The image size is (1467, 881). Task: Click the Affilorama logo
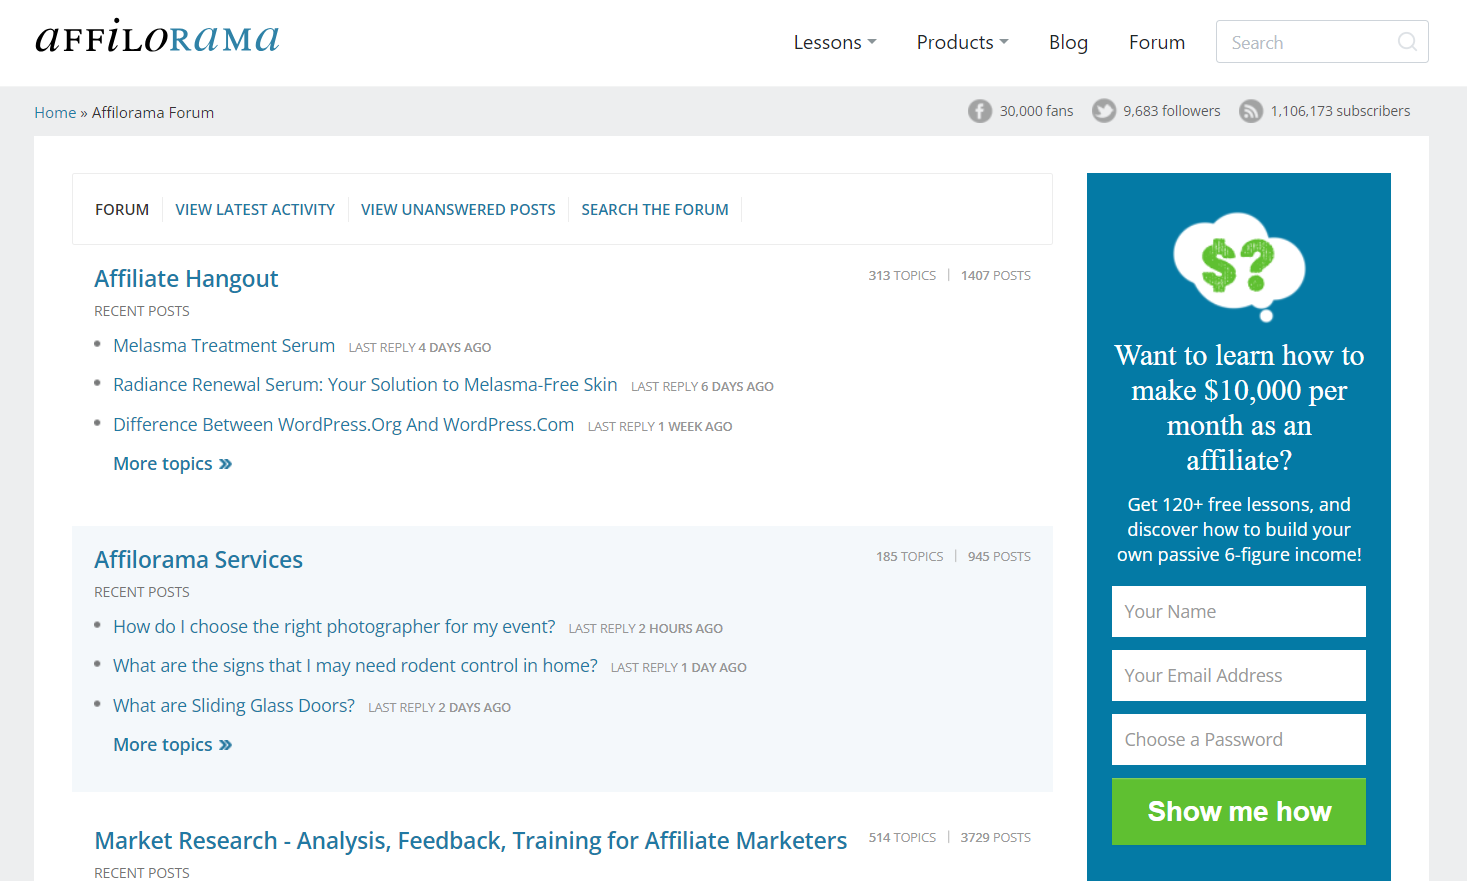(x=157, y=38)
